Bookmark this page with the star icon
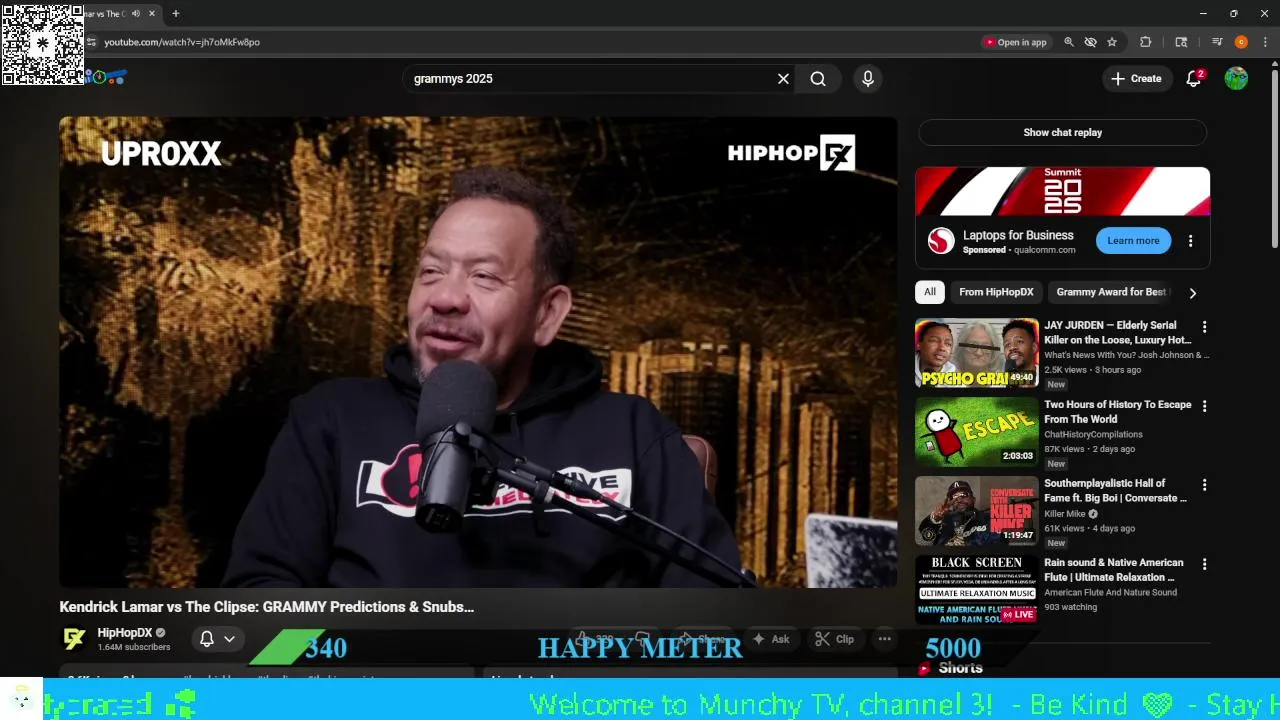The height and width of the screenshot is (720, 1280). click(x=1112, y=42)
